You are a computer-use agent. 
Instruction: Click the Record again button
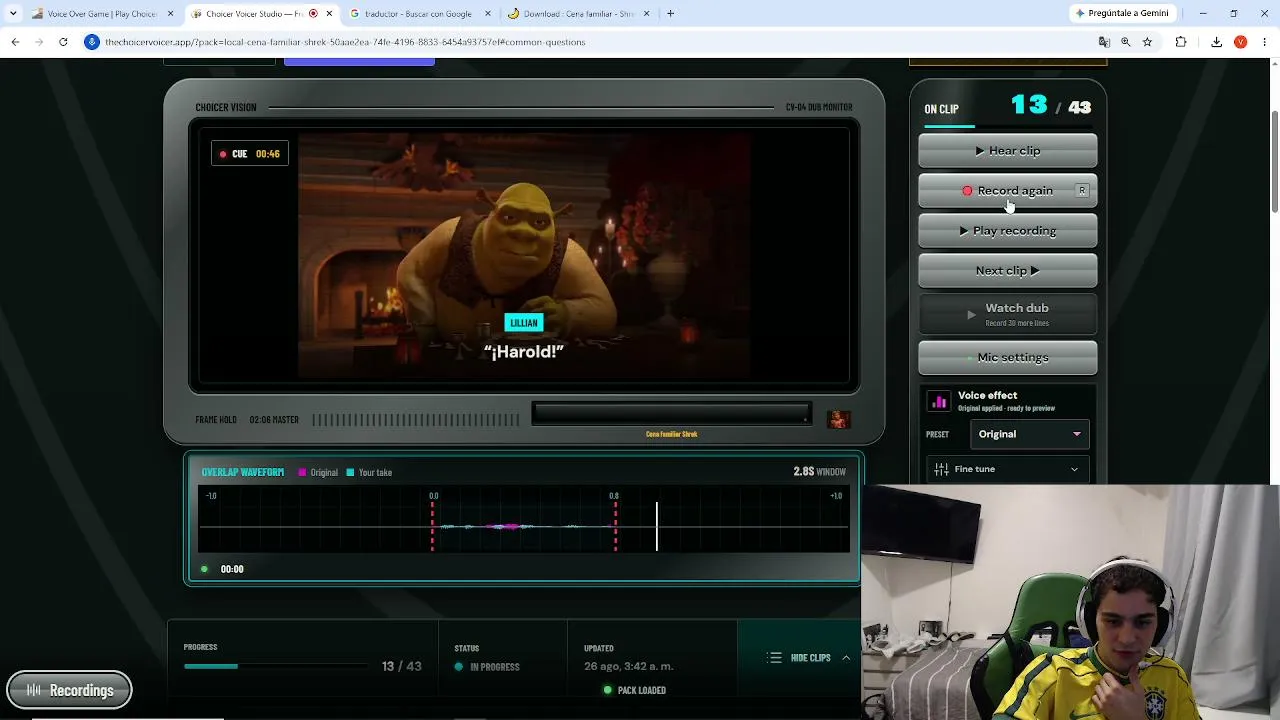1008,191
